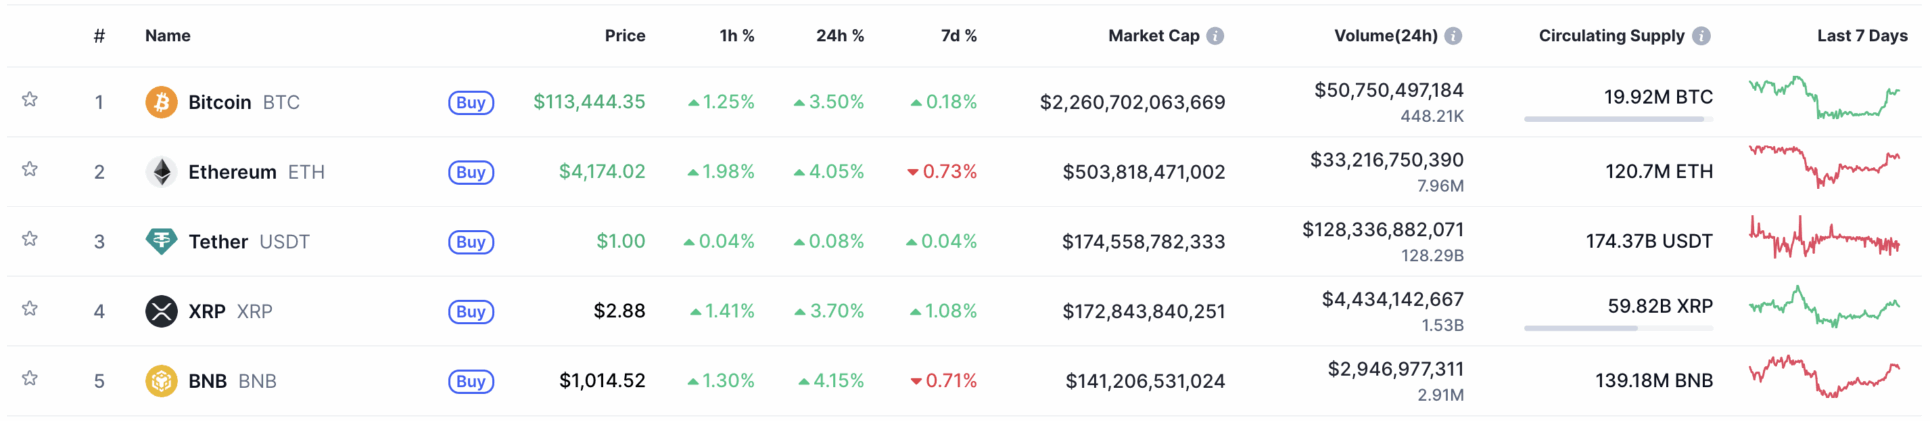
Task: Favorite XRP using its star
Action: click(30, 308)
